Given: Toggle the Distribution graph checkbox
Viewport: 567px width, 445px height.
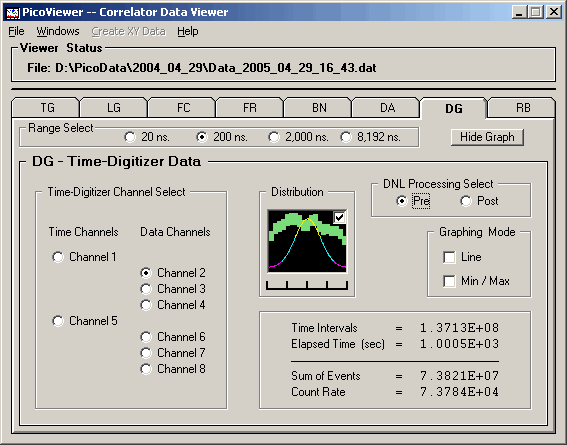Looking at the screenshot, I should (340, 218).
